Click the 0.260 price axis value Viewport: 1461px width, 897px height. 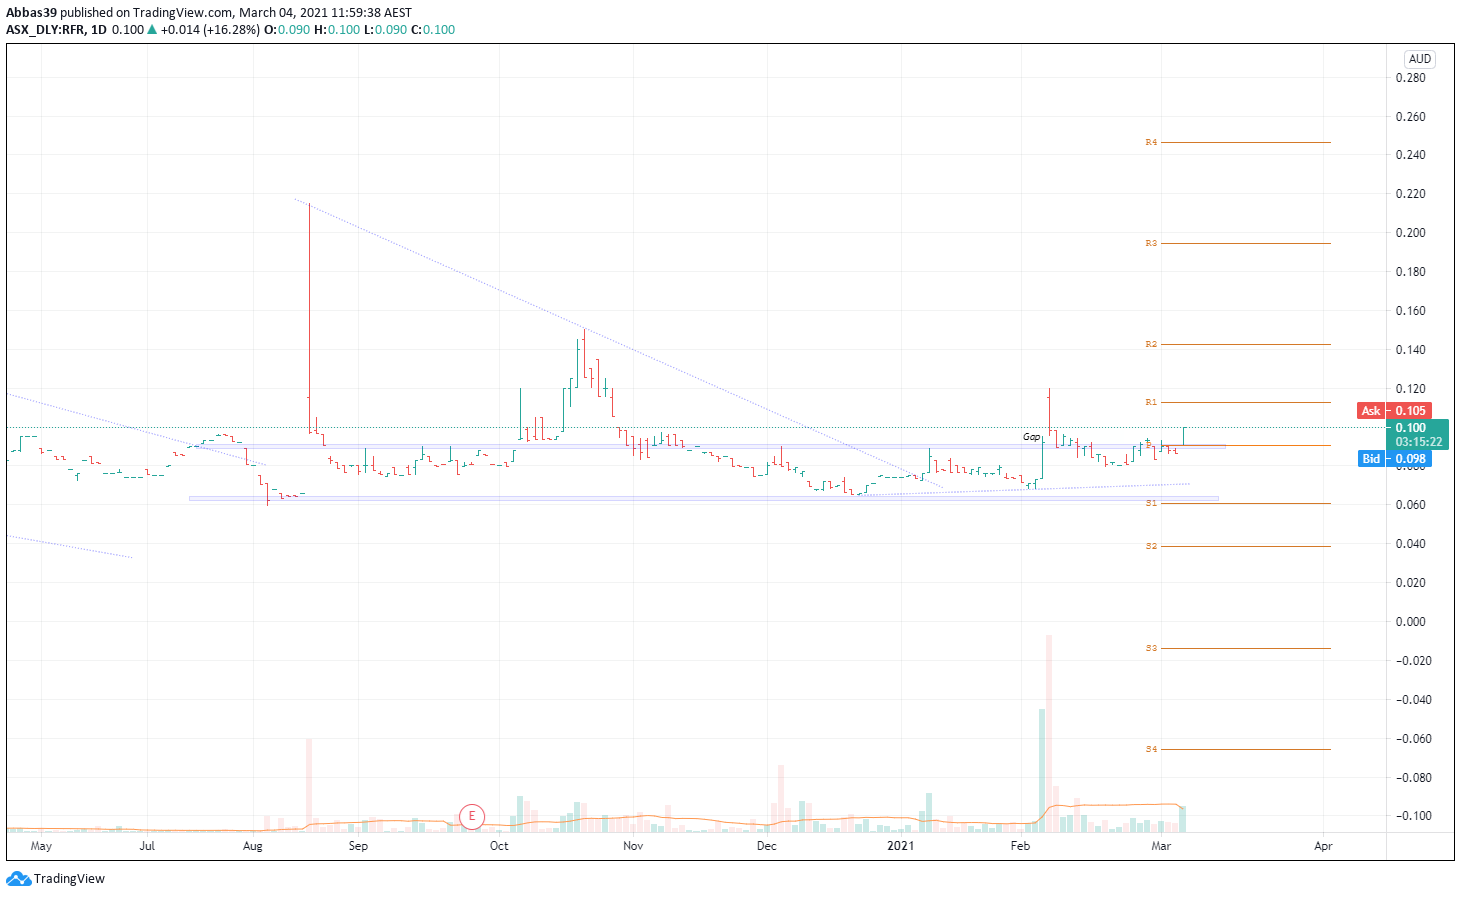click(x=1411, y=117)
